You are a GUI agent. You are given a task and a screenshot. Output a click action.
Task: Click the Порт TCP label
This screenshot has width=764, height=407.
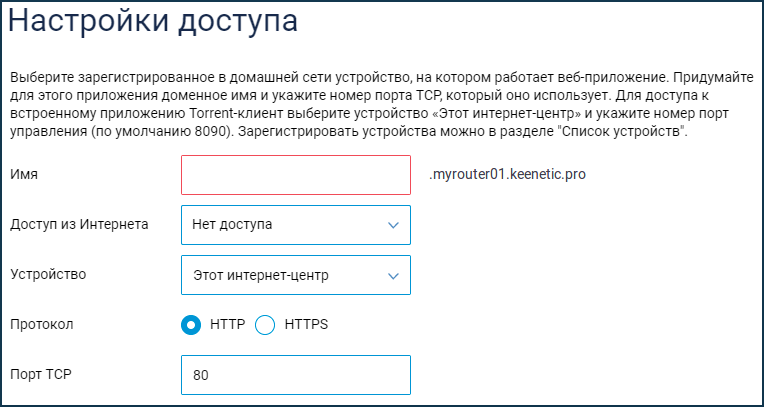tap(41, 374)
